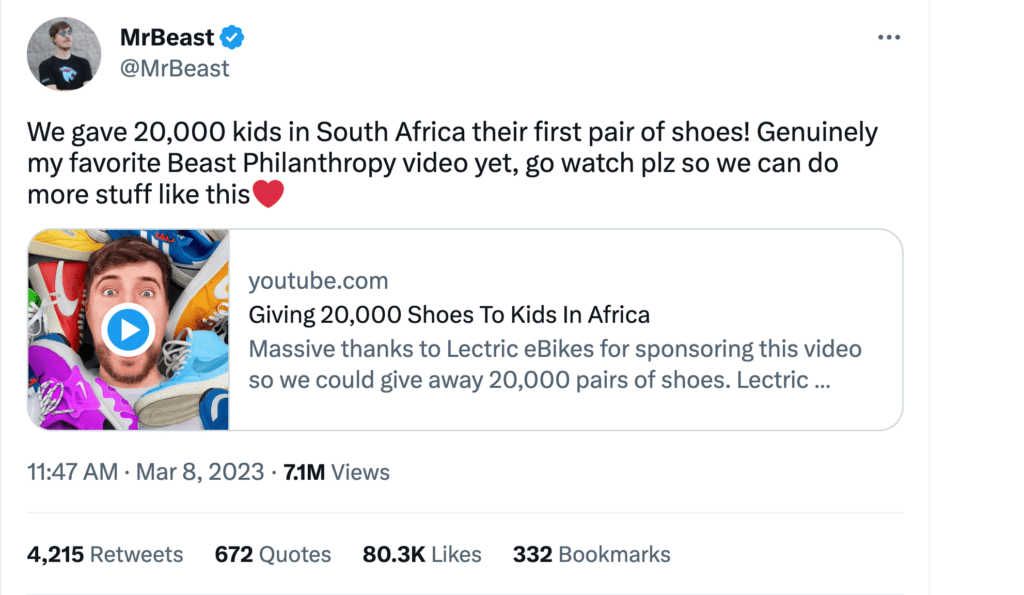Open 'Giving 20,000 Shoes To Kids' title
The height and width of the screenshot is (595, 1024).
point(449,315)
